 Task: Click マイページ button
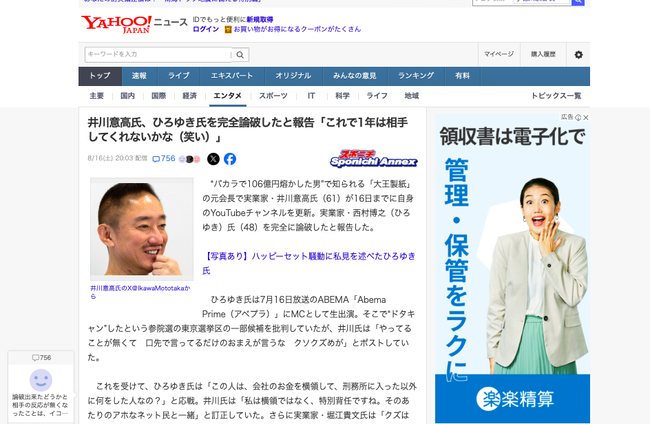point(499,54)
